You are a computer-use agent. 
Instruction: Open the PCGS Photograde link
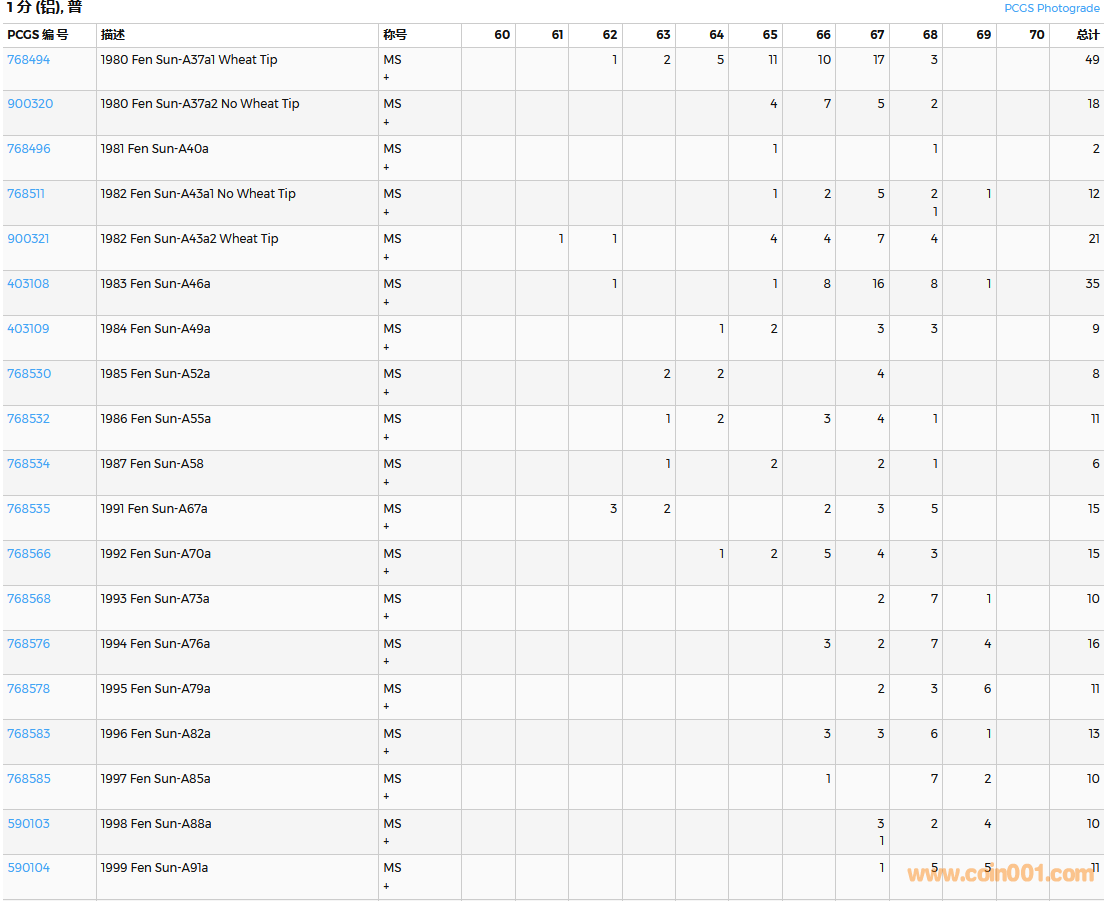click(1051, 8)
